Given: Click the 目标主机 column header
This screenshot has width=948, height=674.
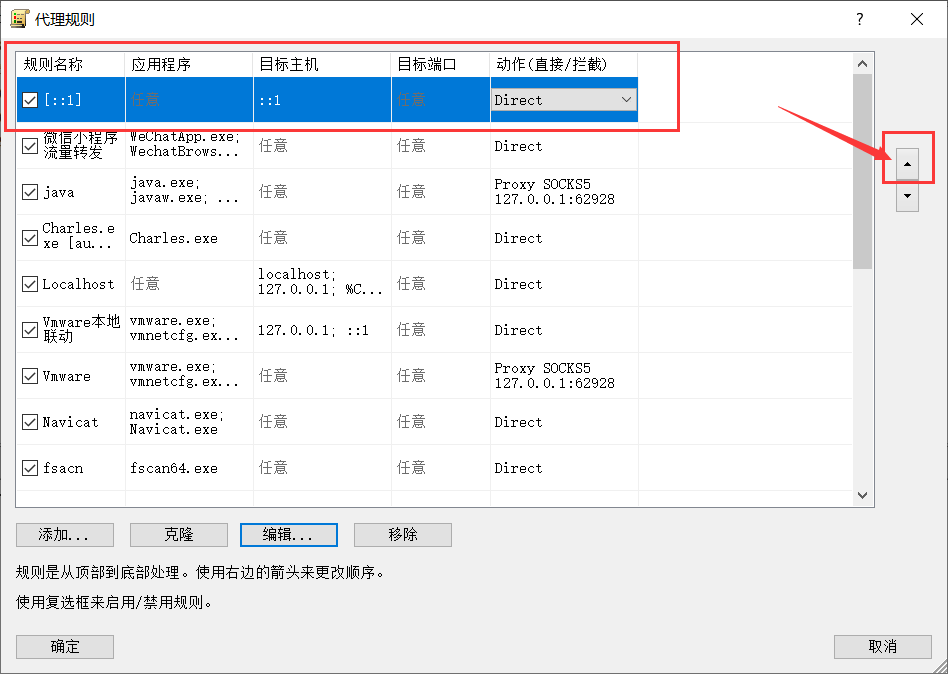Looking at the screenshot, I should [x=321, y=64].
